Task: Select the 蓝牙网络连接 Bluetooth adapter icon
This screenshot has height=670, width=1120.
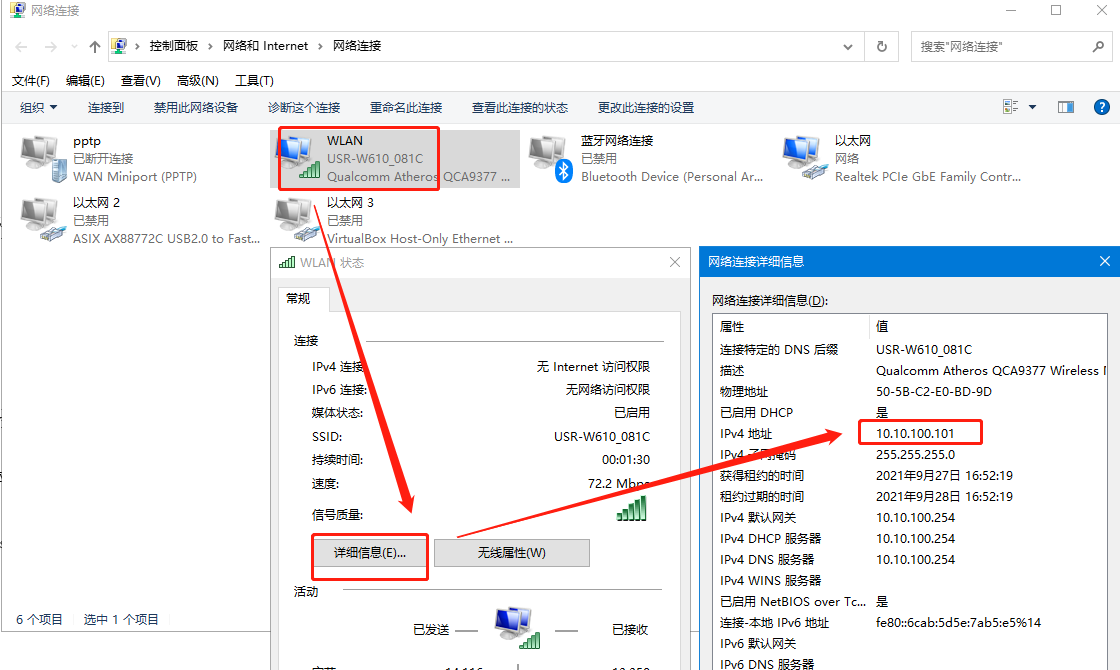Action: (551, 159)
